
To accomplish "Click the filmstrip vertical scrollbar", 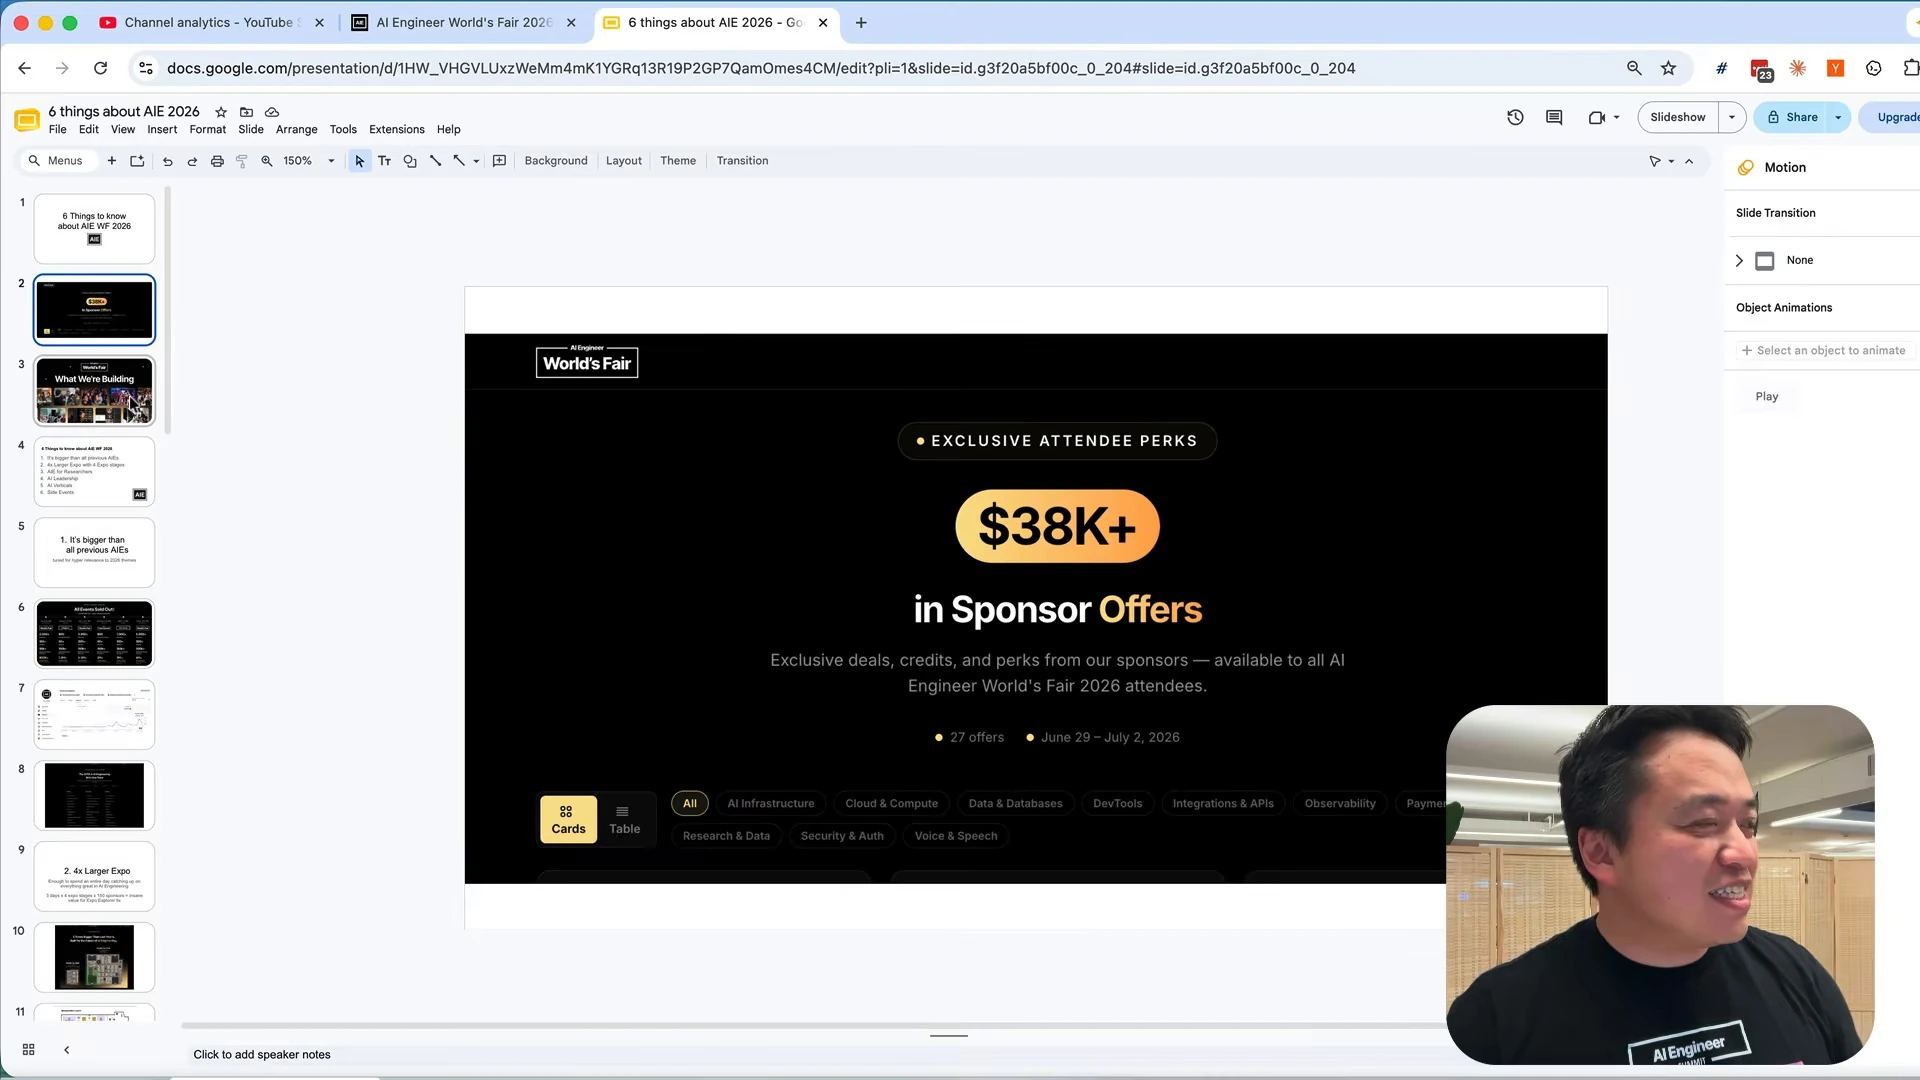I will click(x=168, y=311).
